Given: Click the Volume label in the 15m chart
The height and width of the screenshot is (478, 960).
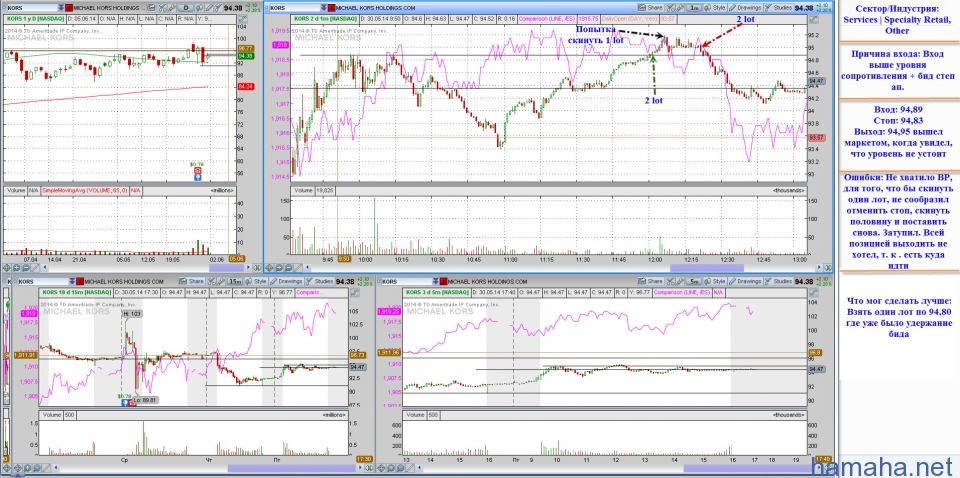Looking at the screenshot, I should pyautogui.click(x=51, y=414).
